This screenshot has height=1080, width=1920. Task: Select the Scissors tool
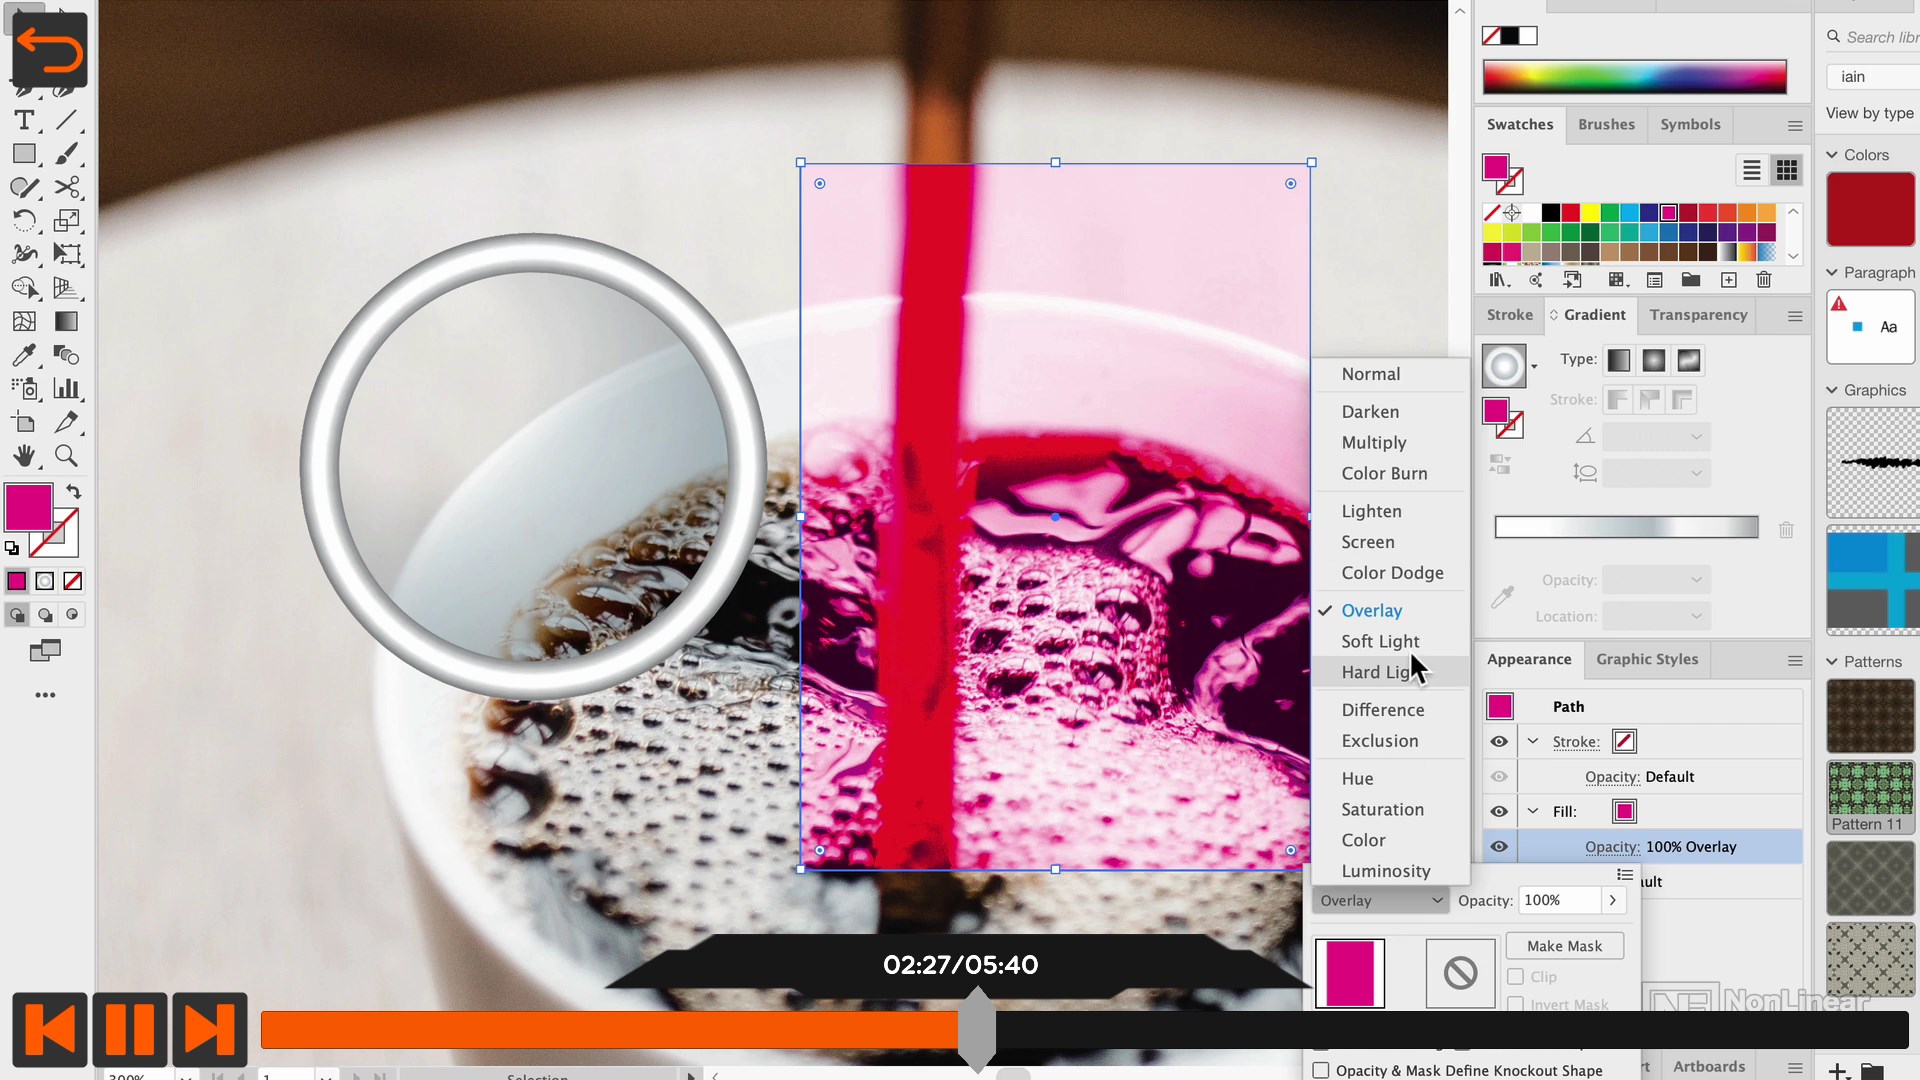pos(67,188)
